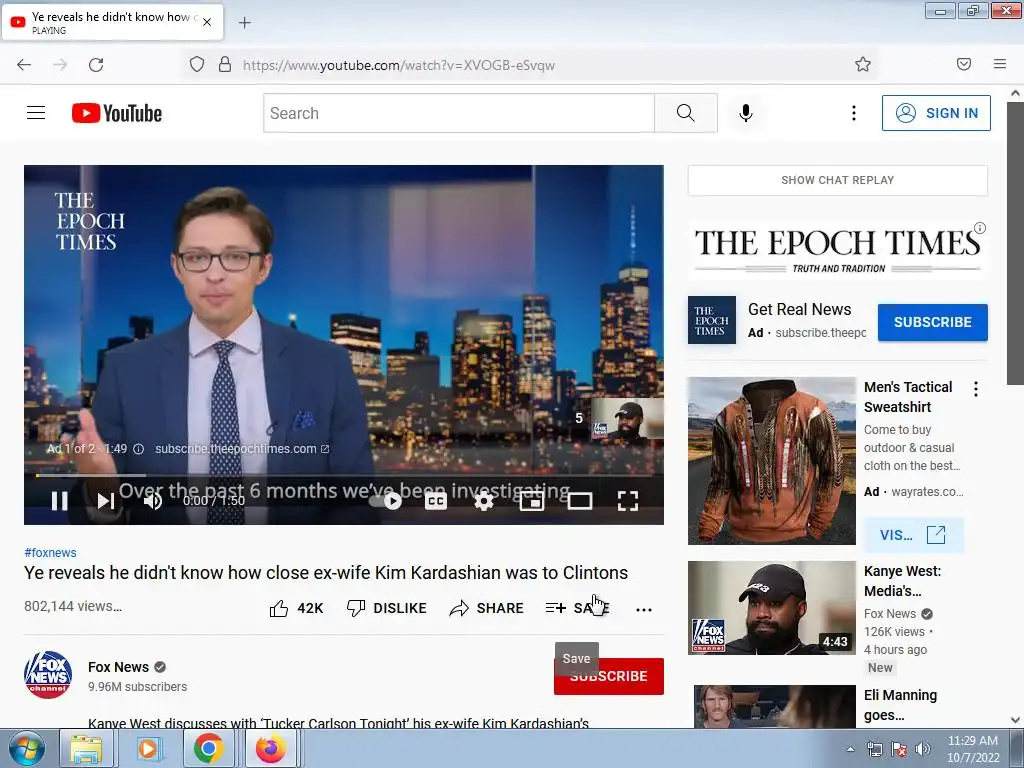The height and width of the screenshot is (768, 1024).
Task: Save video to playlist
Action: coord(577,608)
